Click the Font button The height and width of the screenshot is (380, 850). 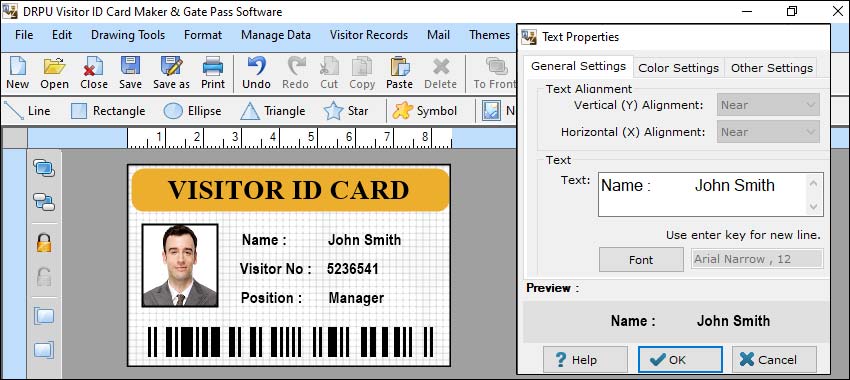pyautogui.click(x=641, y=260)
